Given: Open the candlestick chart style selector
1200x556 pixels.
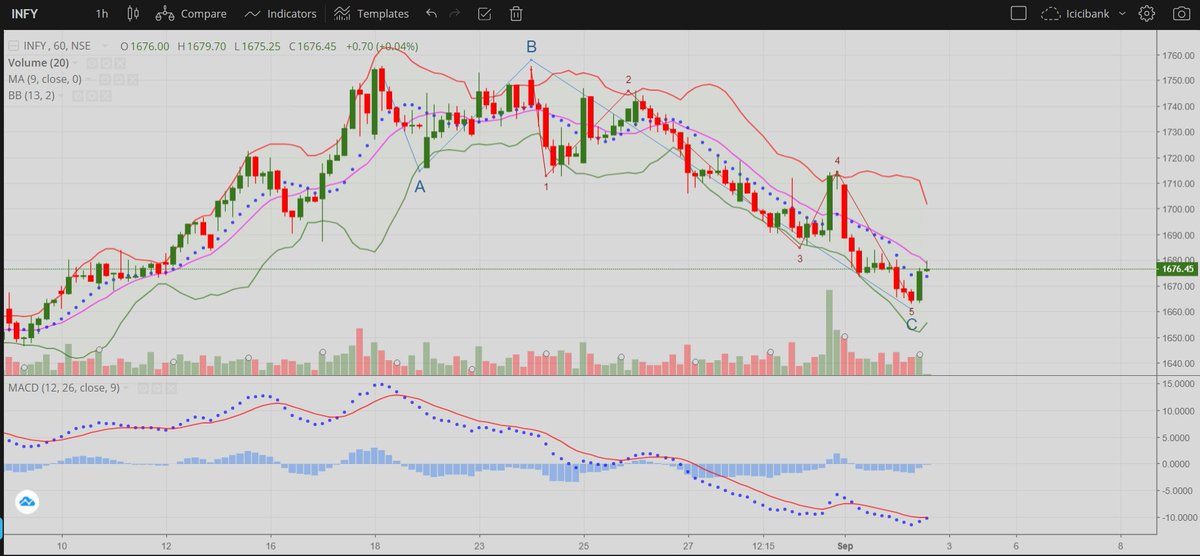Looking at the screenshot, I should point(134,14).
